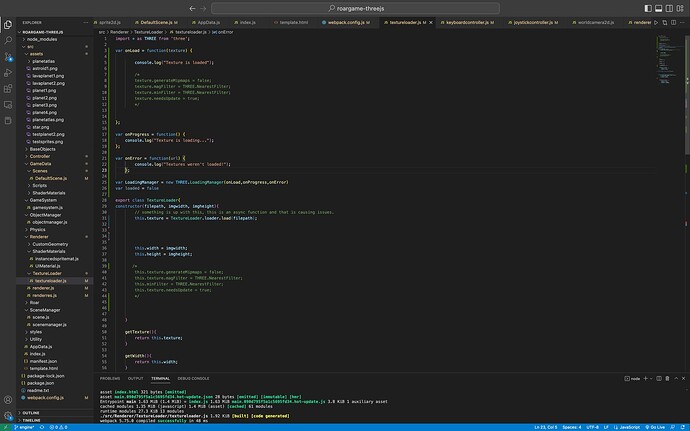Open the PROBLEMS panel tab
Screen dimensions: 690x431
pyautogui.click(x=110, y=379)
